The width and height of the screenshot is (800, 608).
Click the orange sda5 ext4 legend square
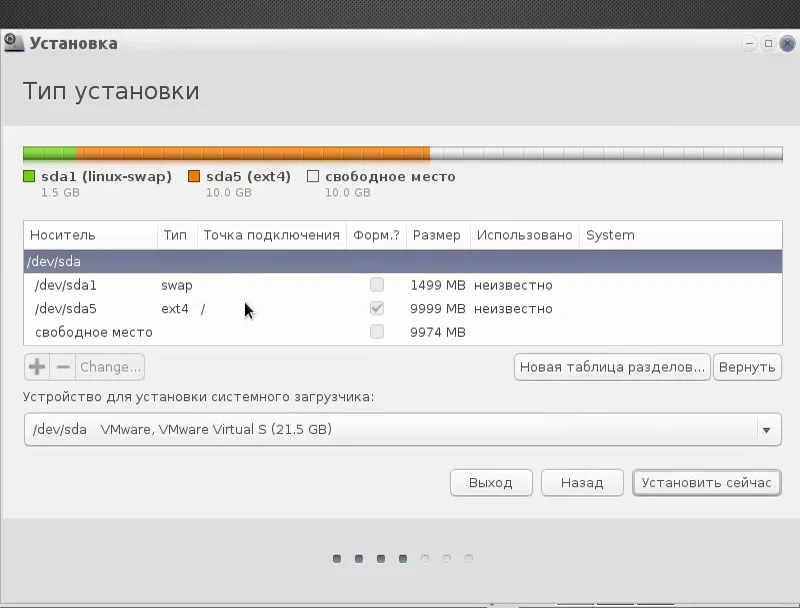(194, 176)
